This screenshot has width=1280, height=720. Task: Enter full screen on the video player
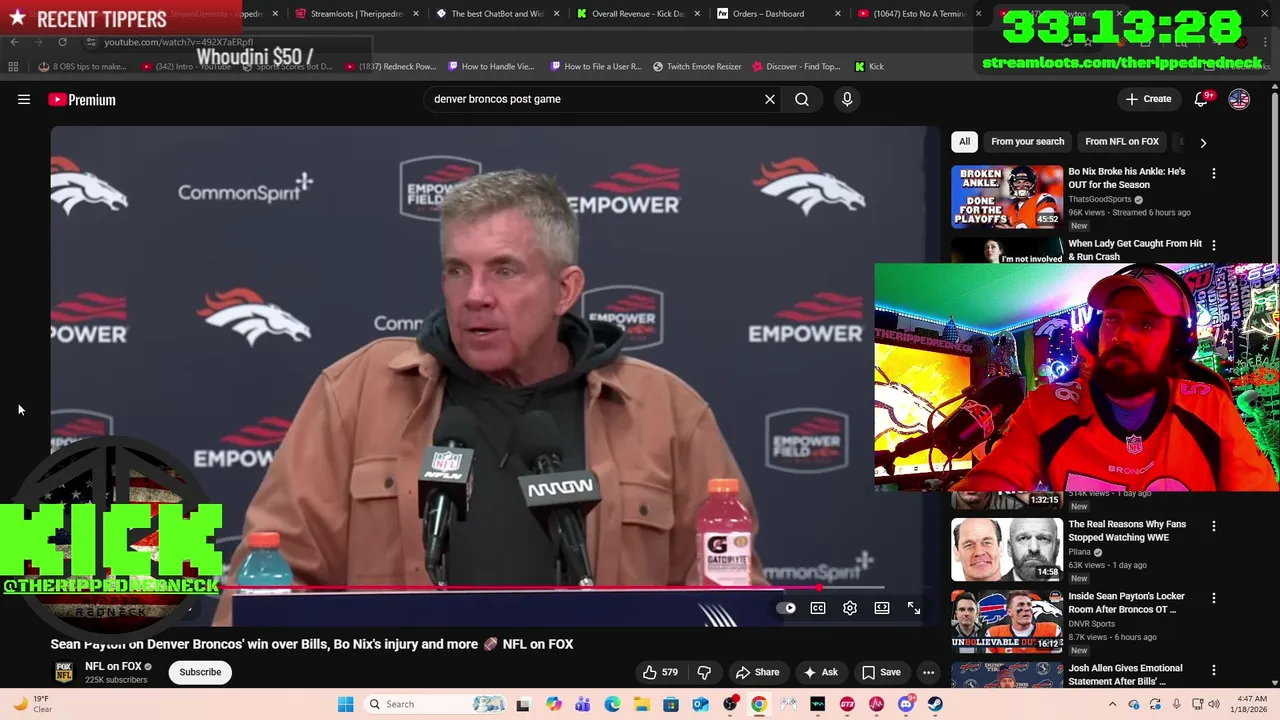pos(914,608)
